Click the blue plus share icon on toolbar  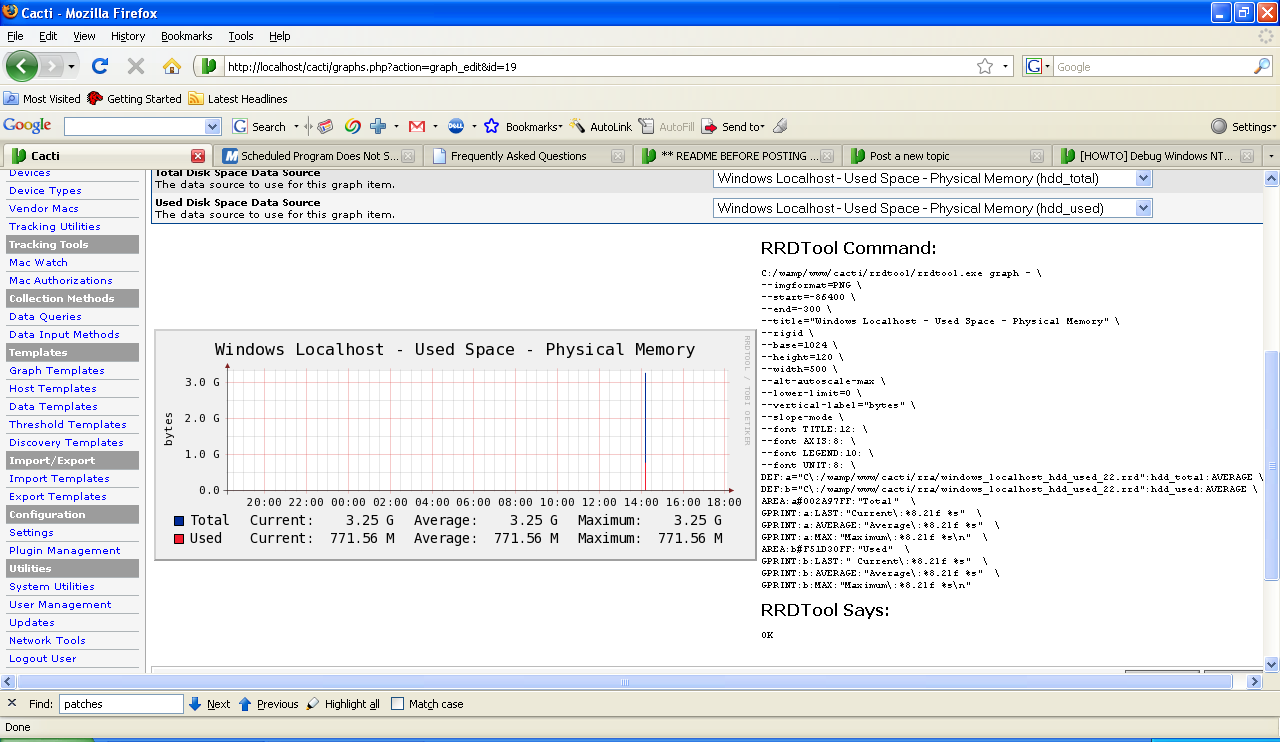pos(378,126)
